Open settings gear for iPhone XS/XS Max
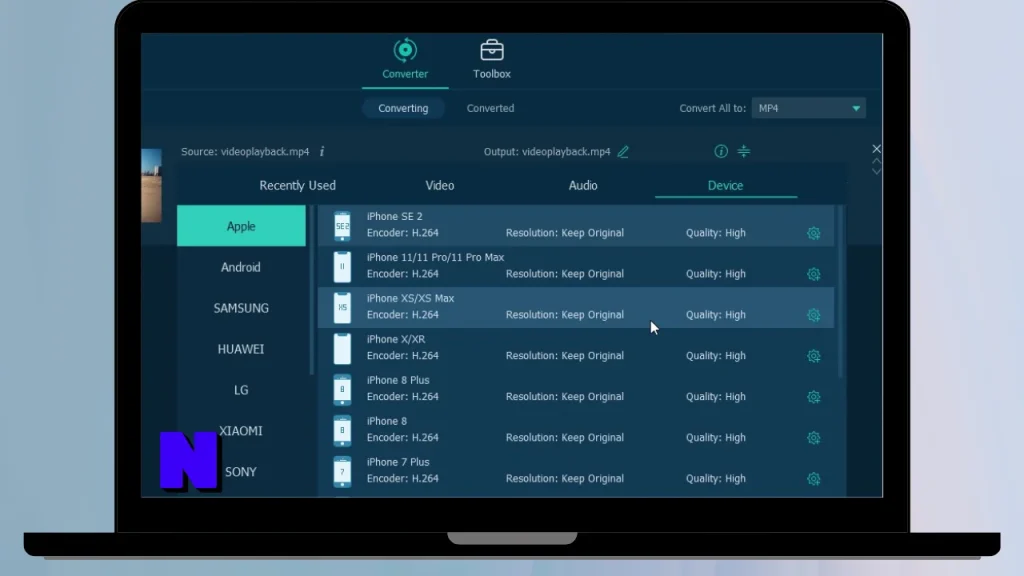Viewport: 1024px width, 576px height. click(x=814, y=315)
